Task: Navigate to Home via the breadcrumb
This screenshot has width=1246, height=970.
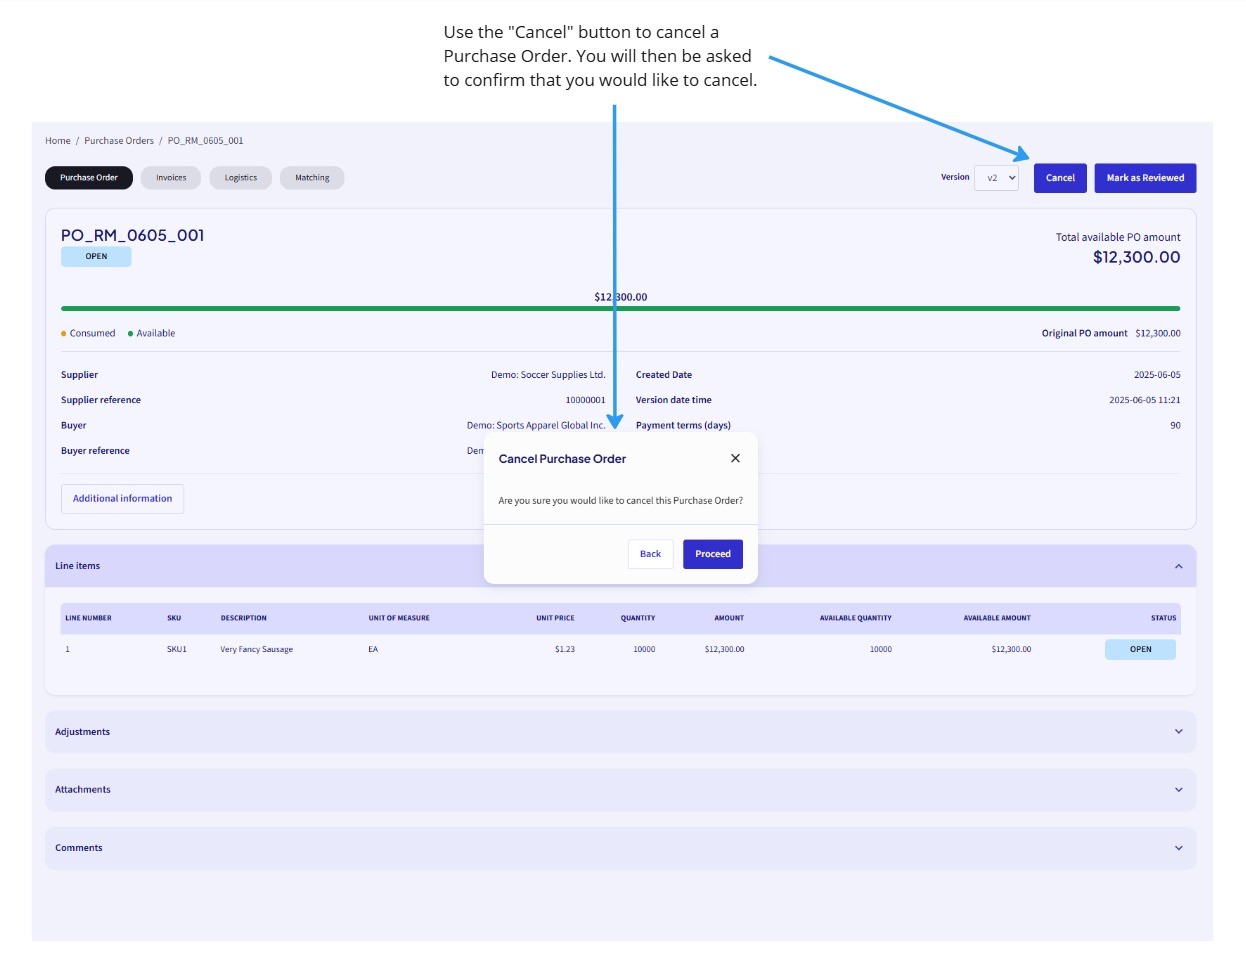Action: pyautogui.click(x=57, y=140)
